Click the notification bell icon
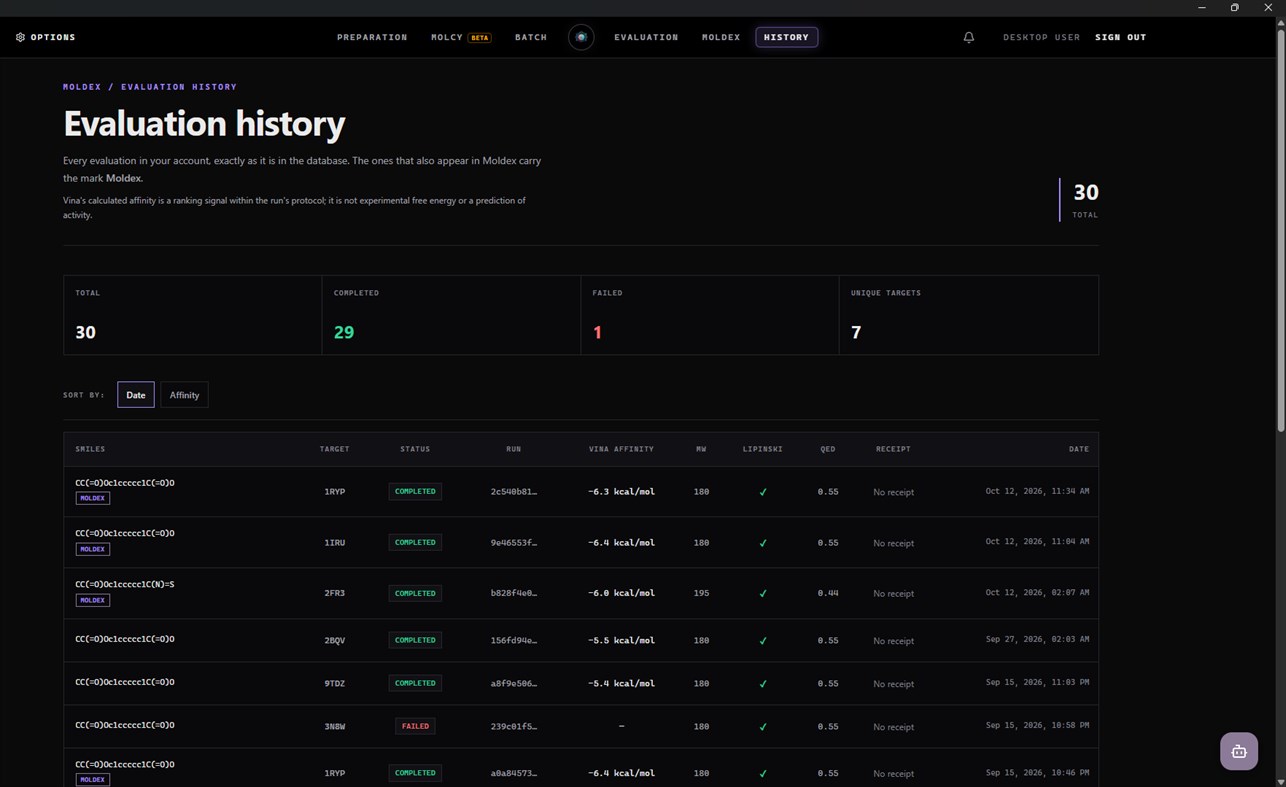 coord(969,37)
